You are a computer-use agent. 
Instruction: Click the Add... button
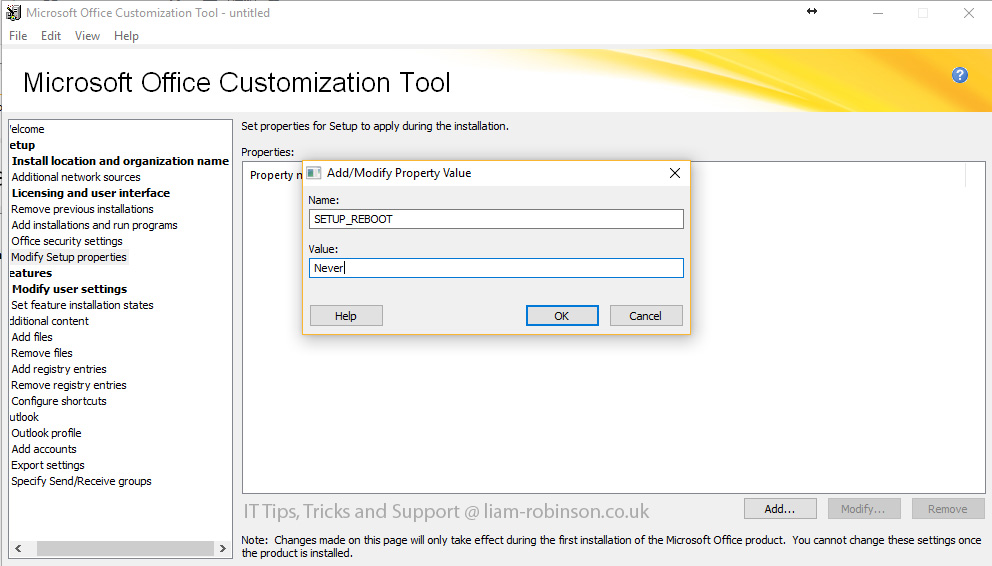coord(779,508)
